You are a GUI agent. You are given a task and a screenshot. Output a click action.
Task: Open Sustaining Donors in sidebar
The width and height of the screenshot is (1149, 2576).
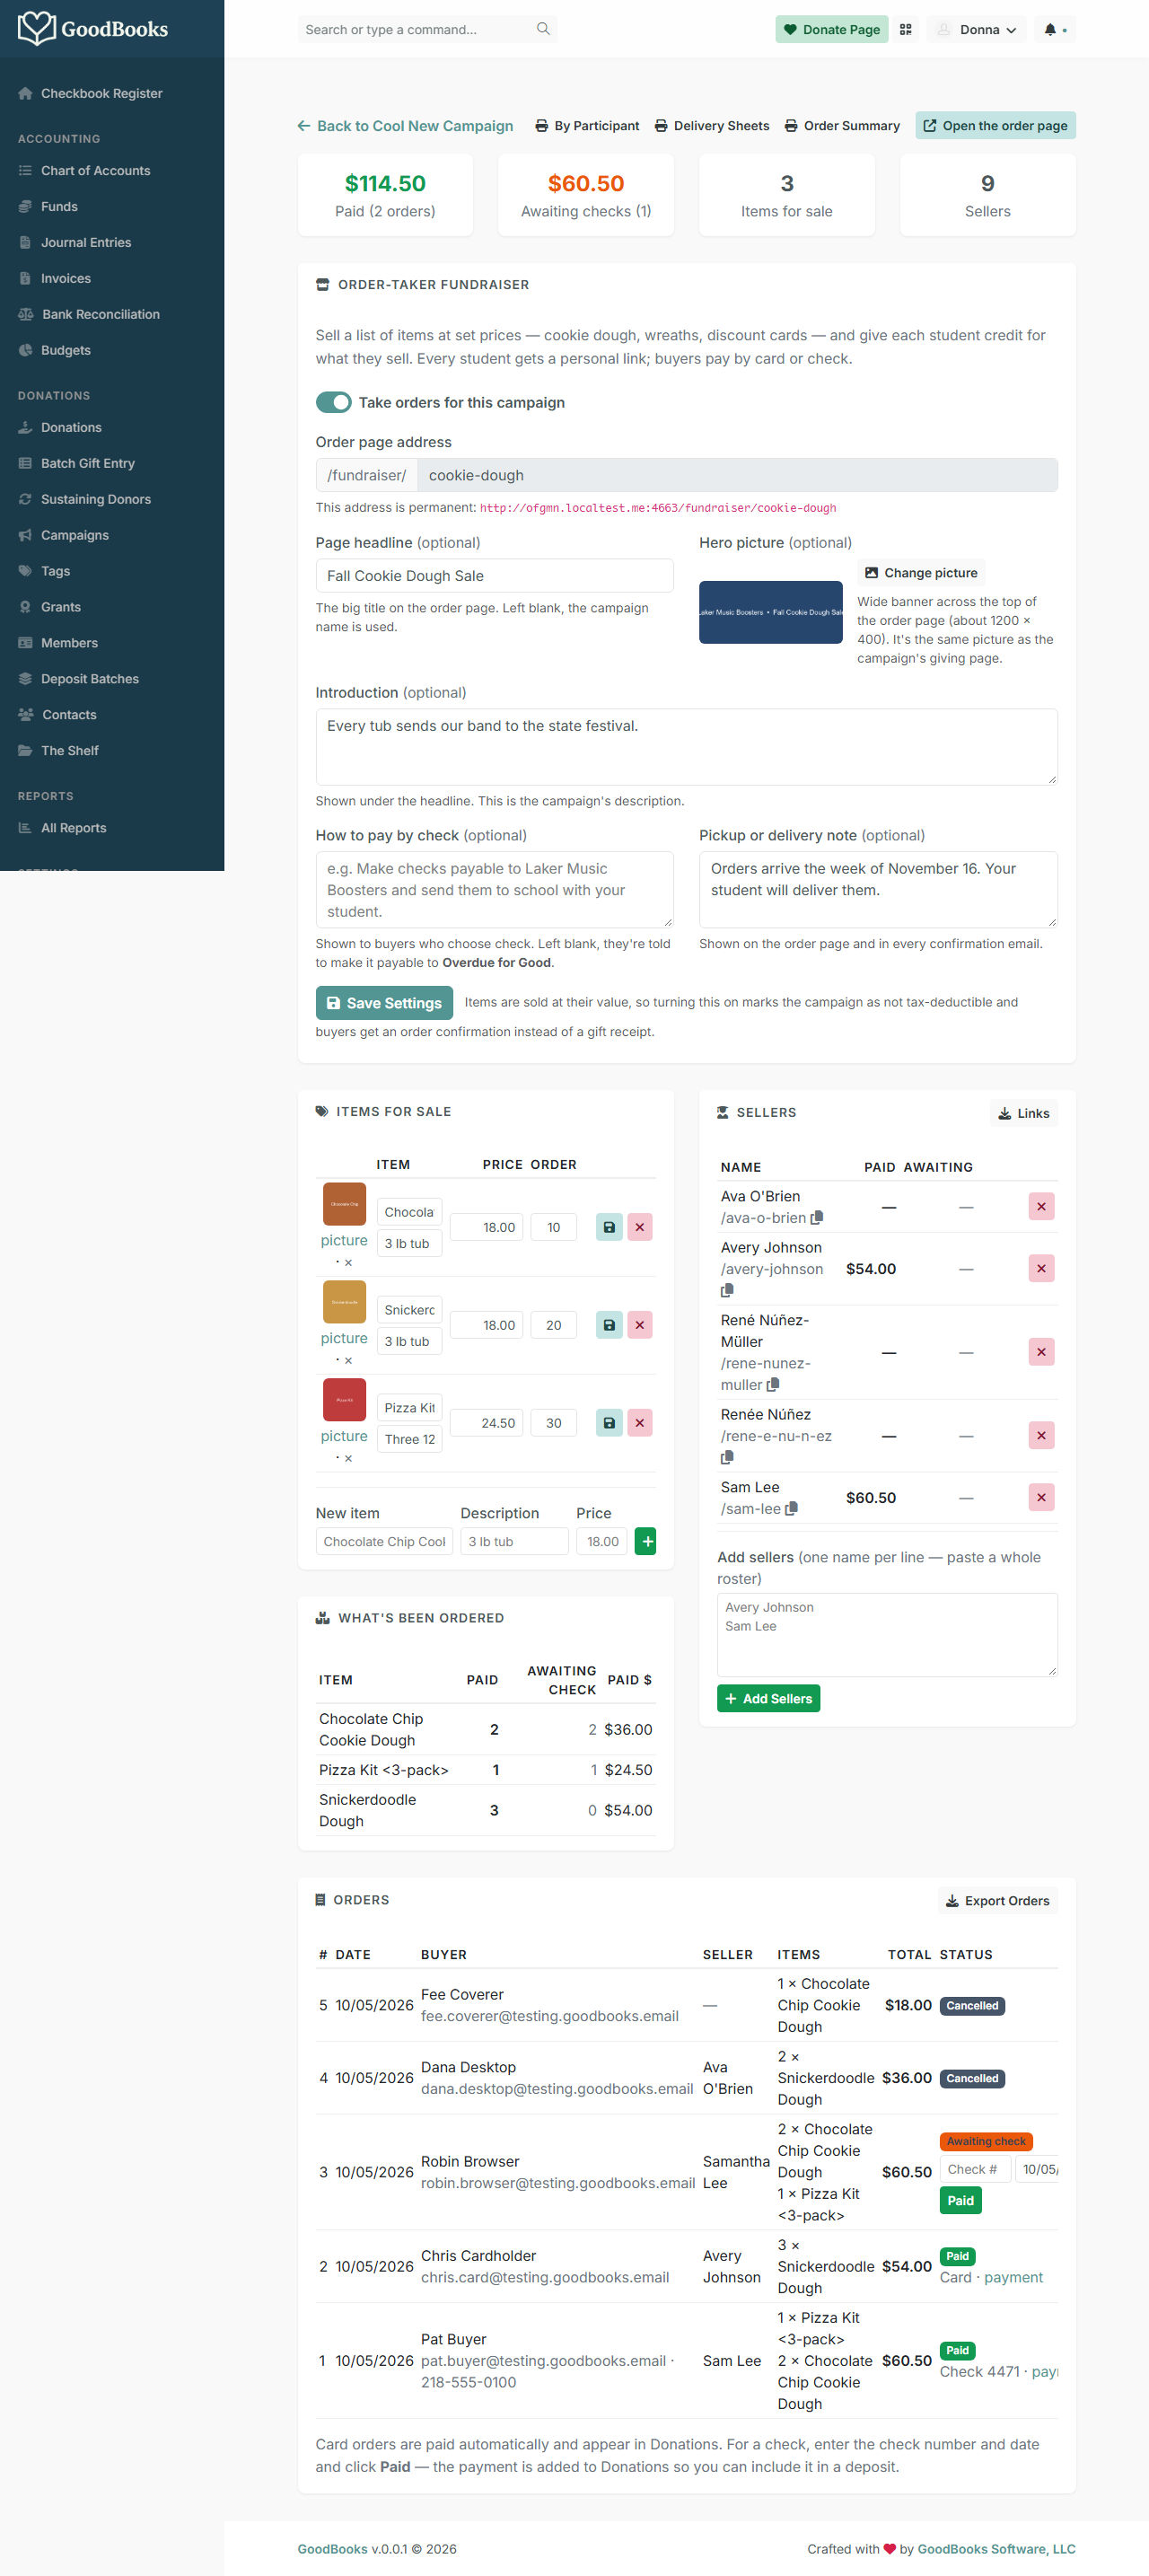click(x=95, y=499)
